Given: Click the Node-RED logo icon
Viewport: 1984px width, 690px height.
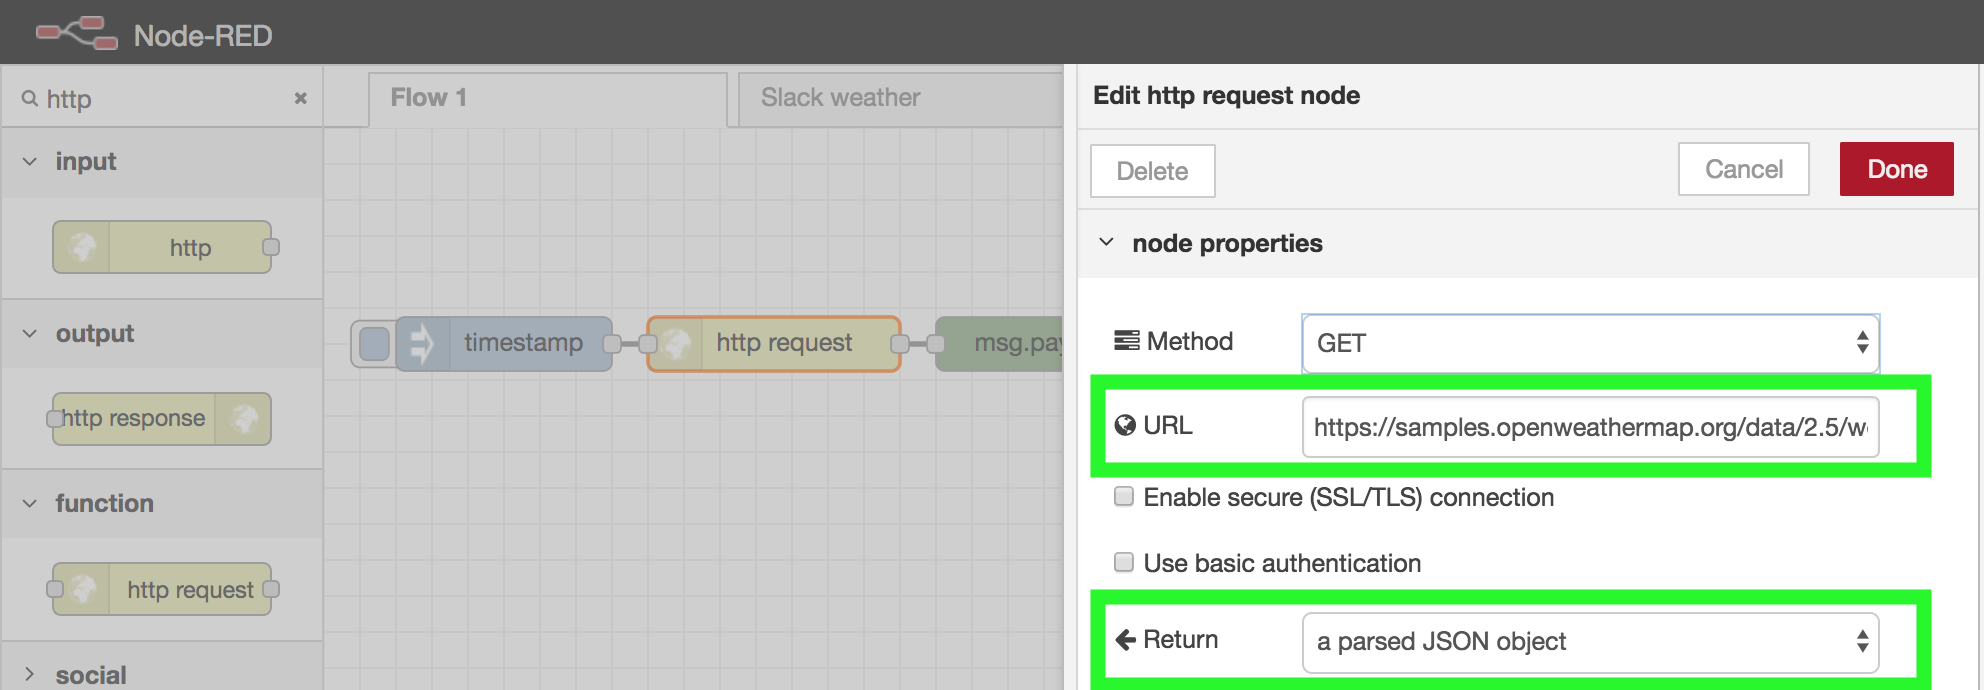Looking at the screenshot, I should pyautogui.click(x=76, y=33).
